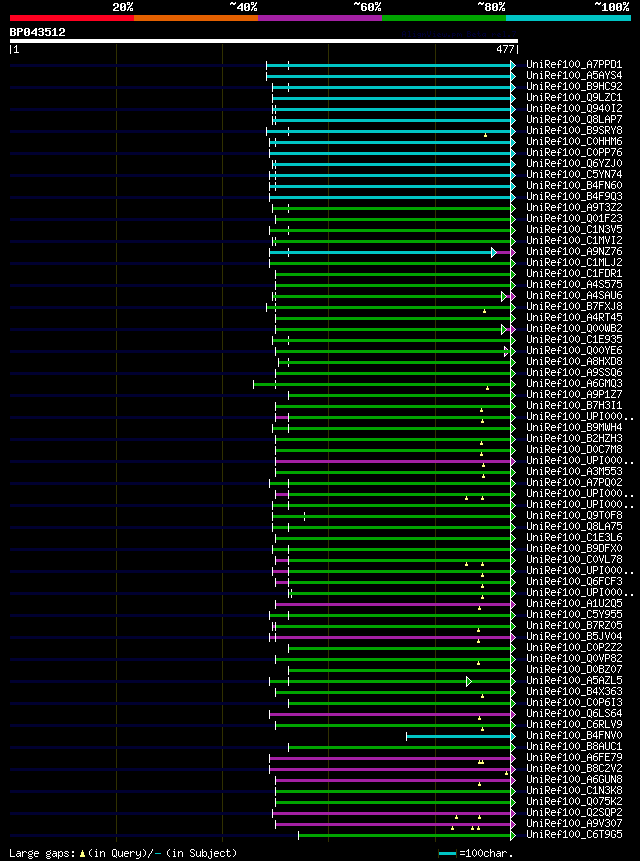Open hit UniRef100_Q9LZC1
The width and height of the screenshot is (640, 861).
click(x=574, y=98)
